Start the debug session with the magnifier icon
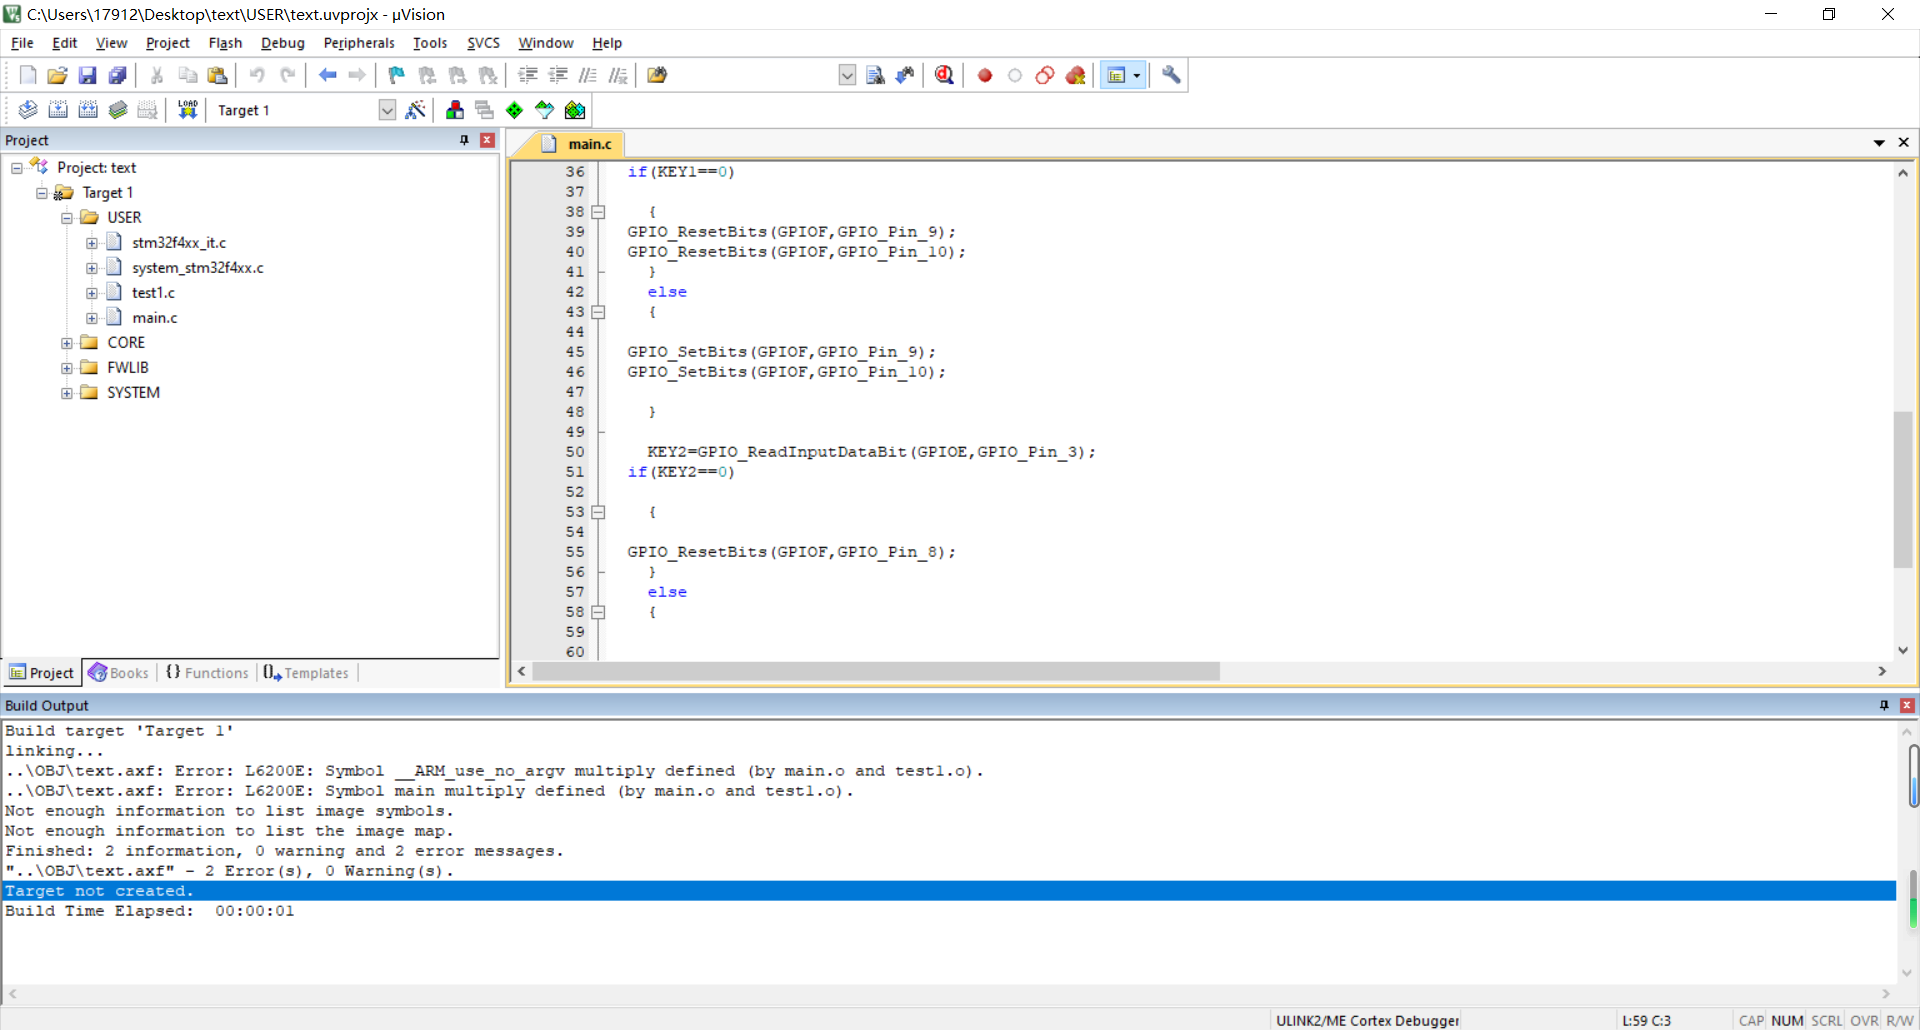1920x1030 pixels. [944, 75]
